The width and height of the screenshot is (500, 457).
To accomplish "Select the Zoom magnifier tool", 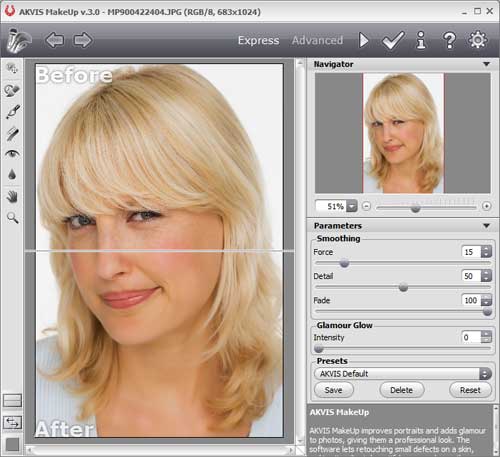I will [x=13, y=218].
